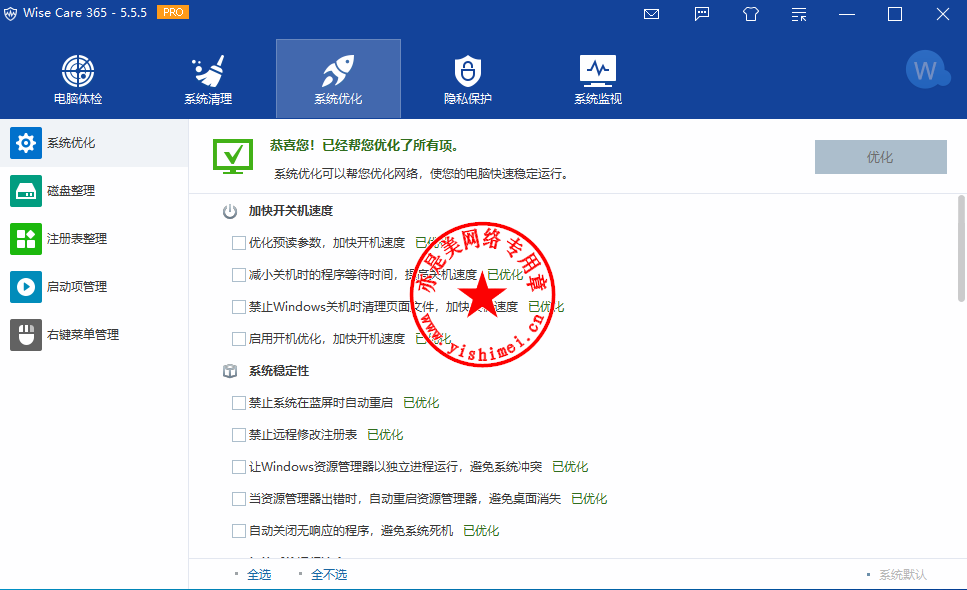The height and width of the screenshot is (590, 967).
Task: Click the 系统默认 link
Action: pyautogui.click(x=903, y=575)
